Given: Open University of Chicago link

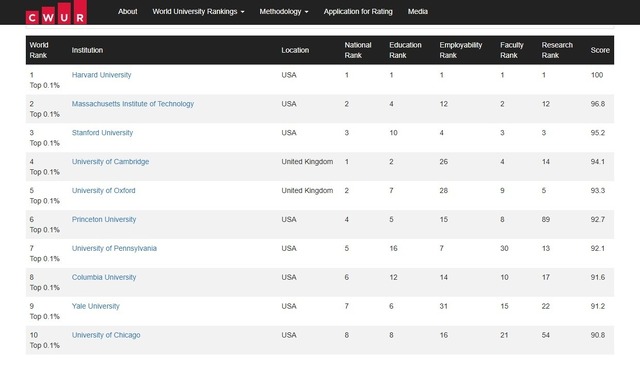Looking at the screenshot, I should coord(106,335).
